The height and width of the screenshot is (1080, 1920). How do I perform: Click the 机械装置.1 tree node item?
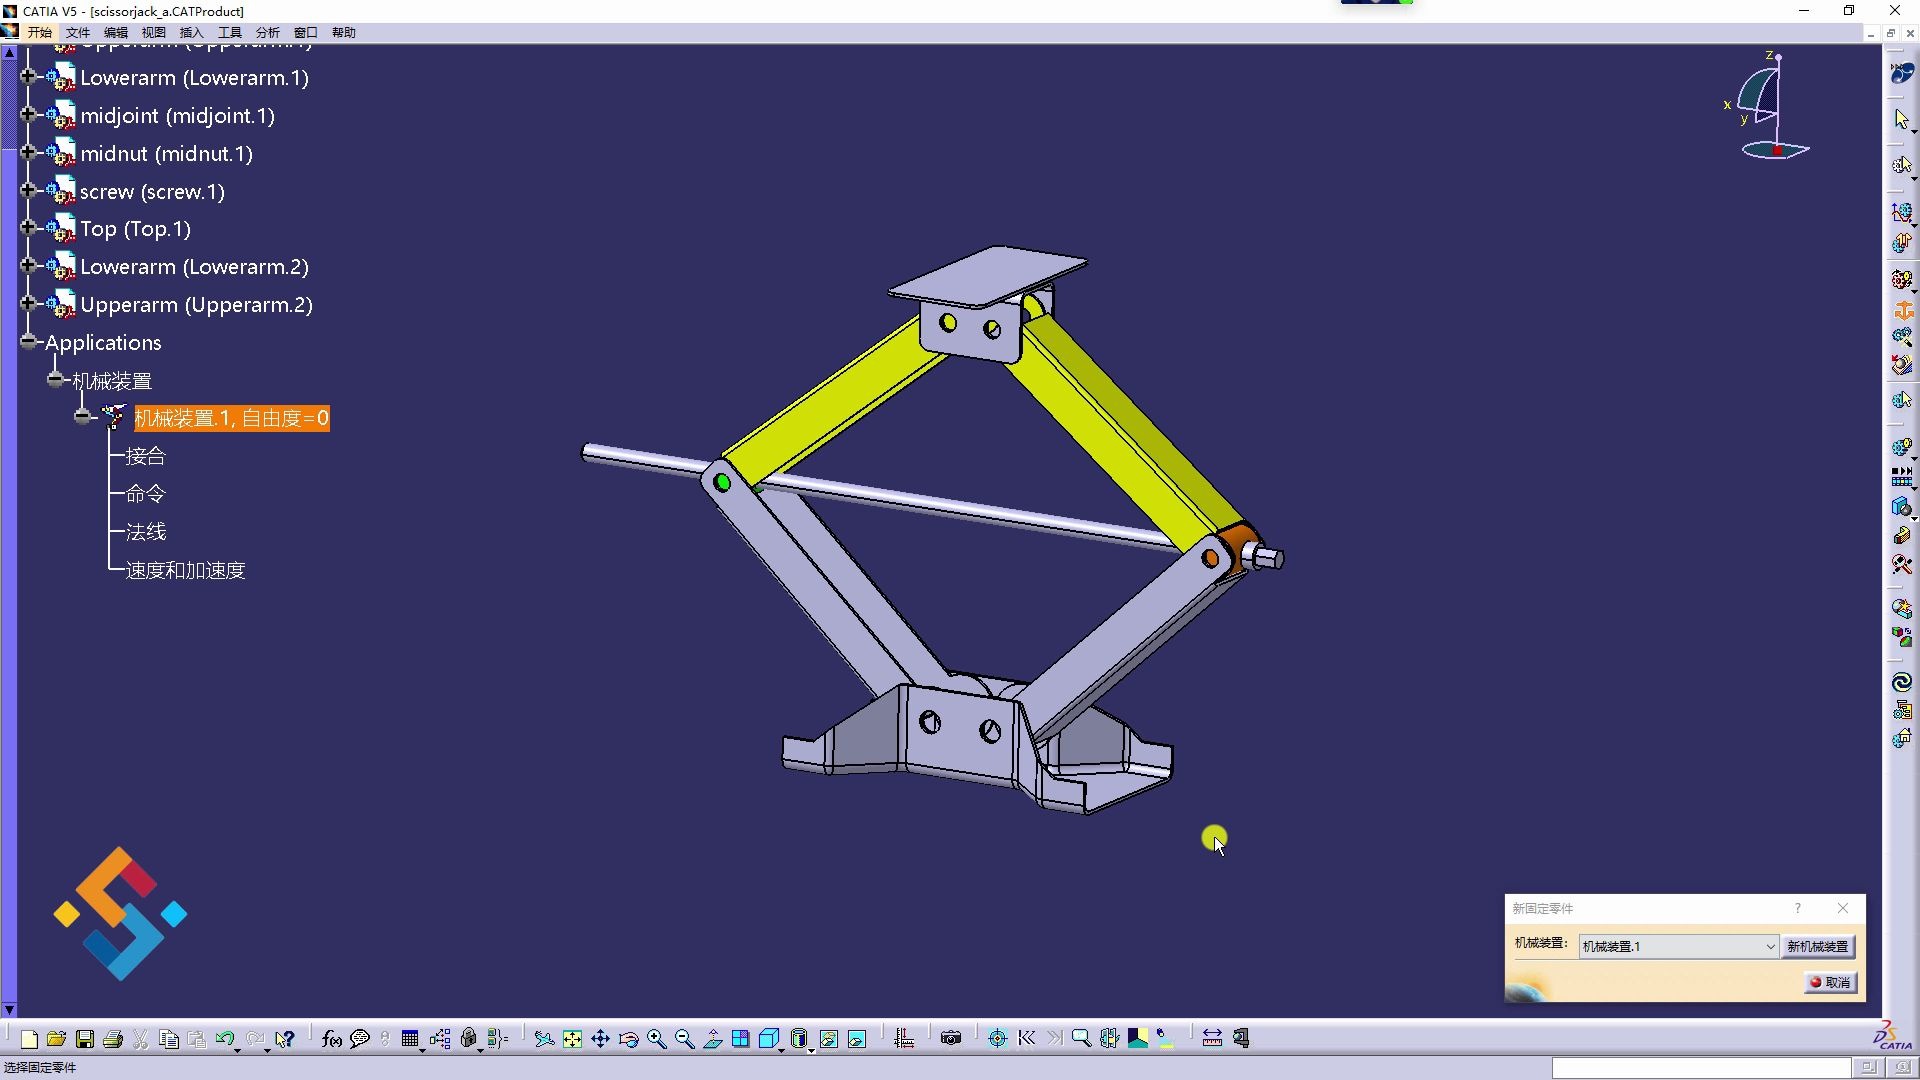[229, 418]
